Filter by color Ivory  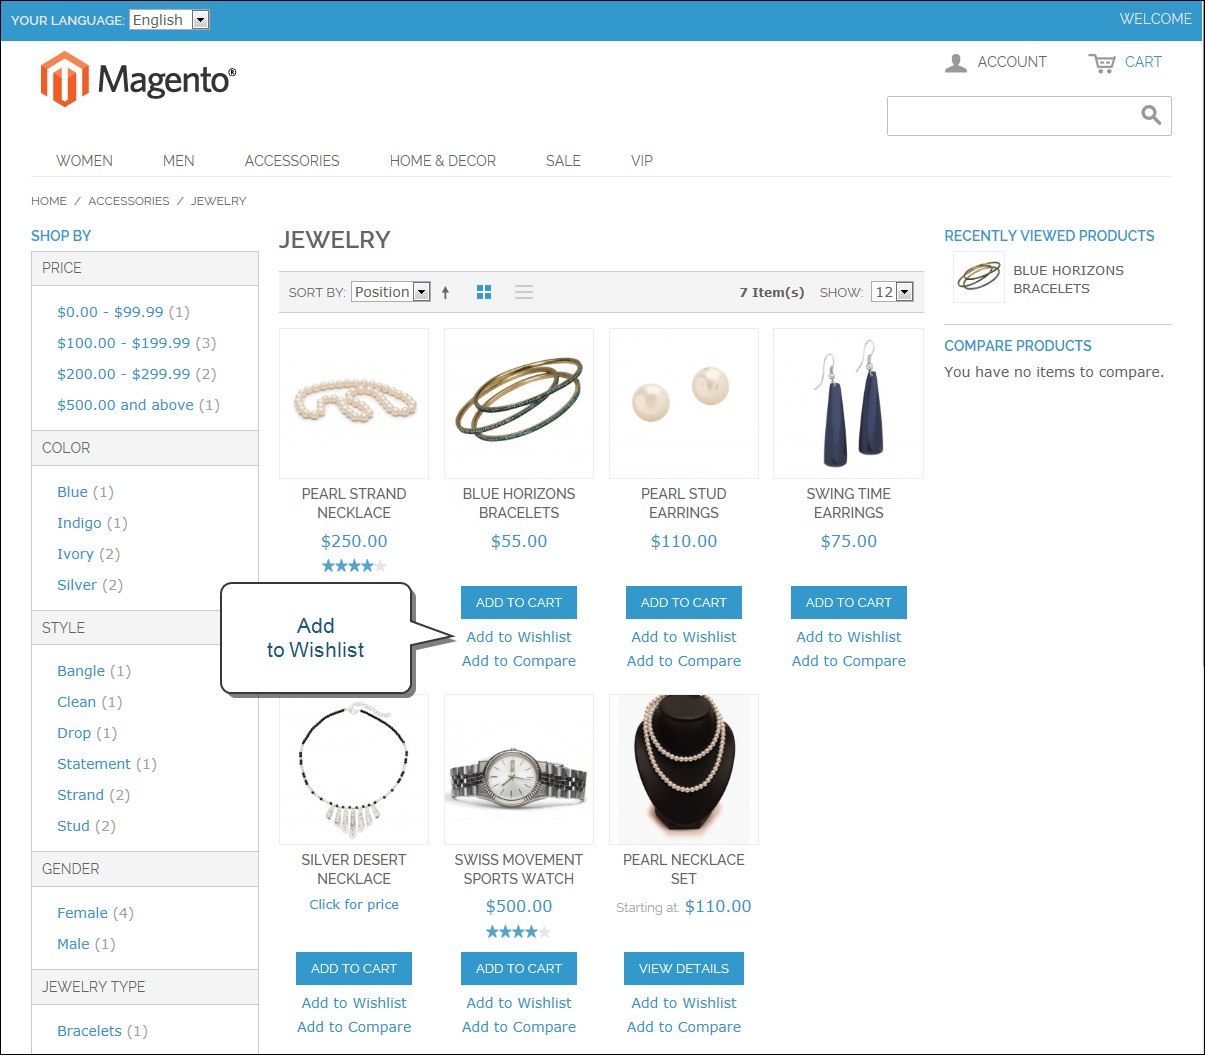click(75, 554)
